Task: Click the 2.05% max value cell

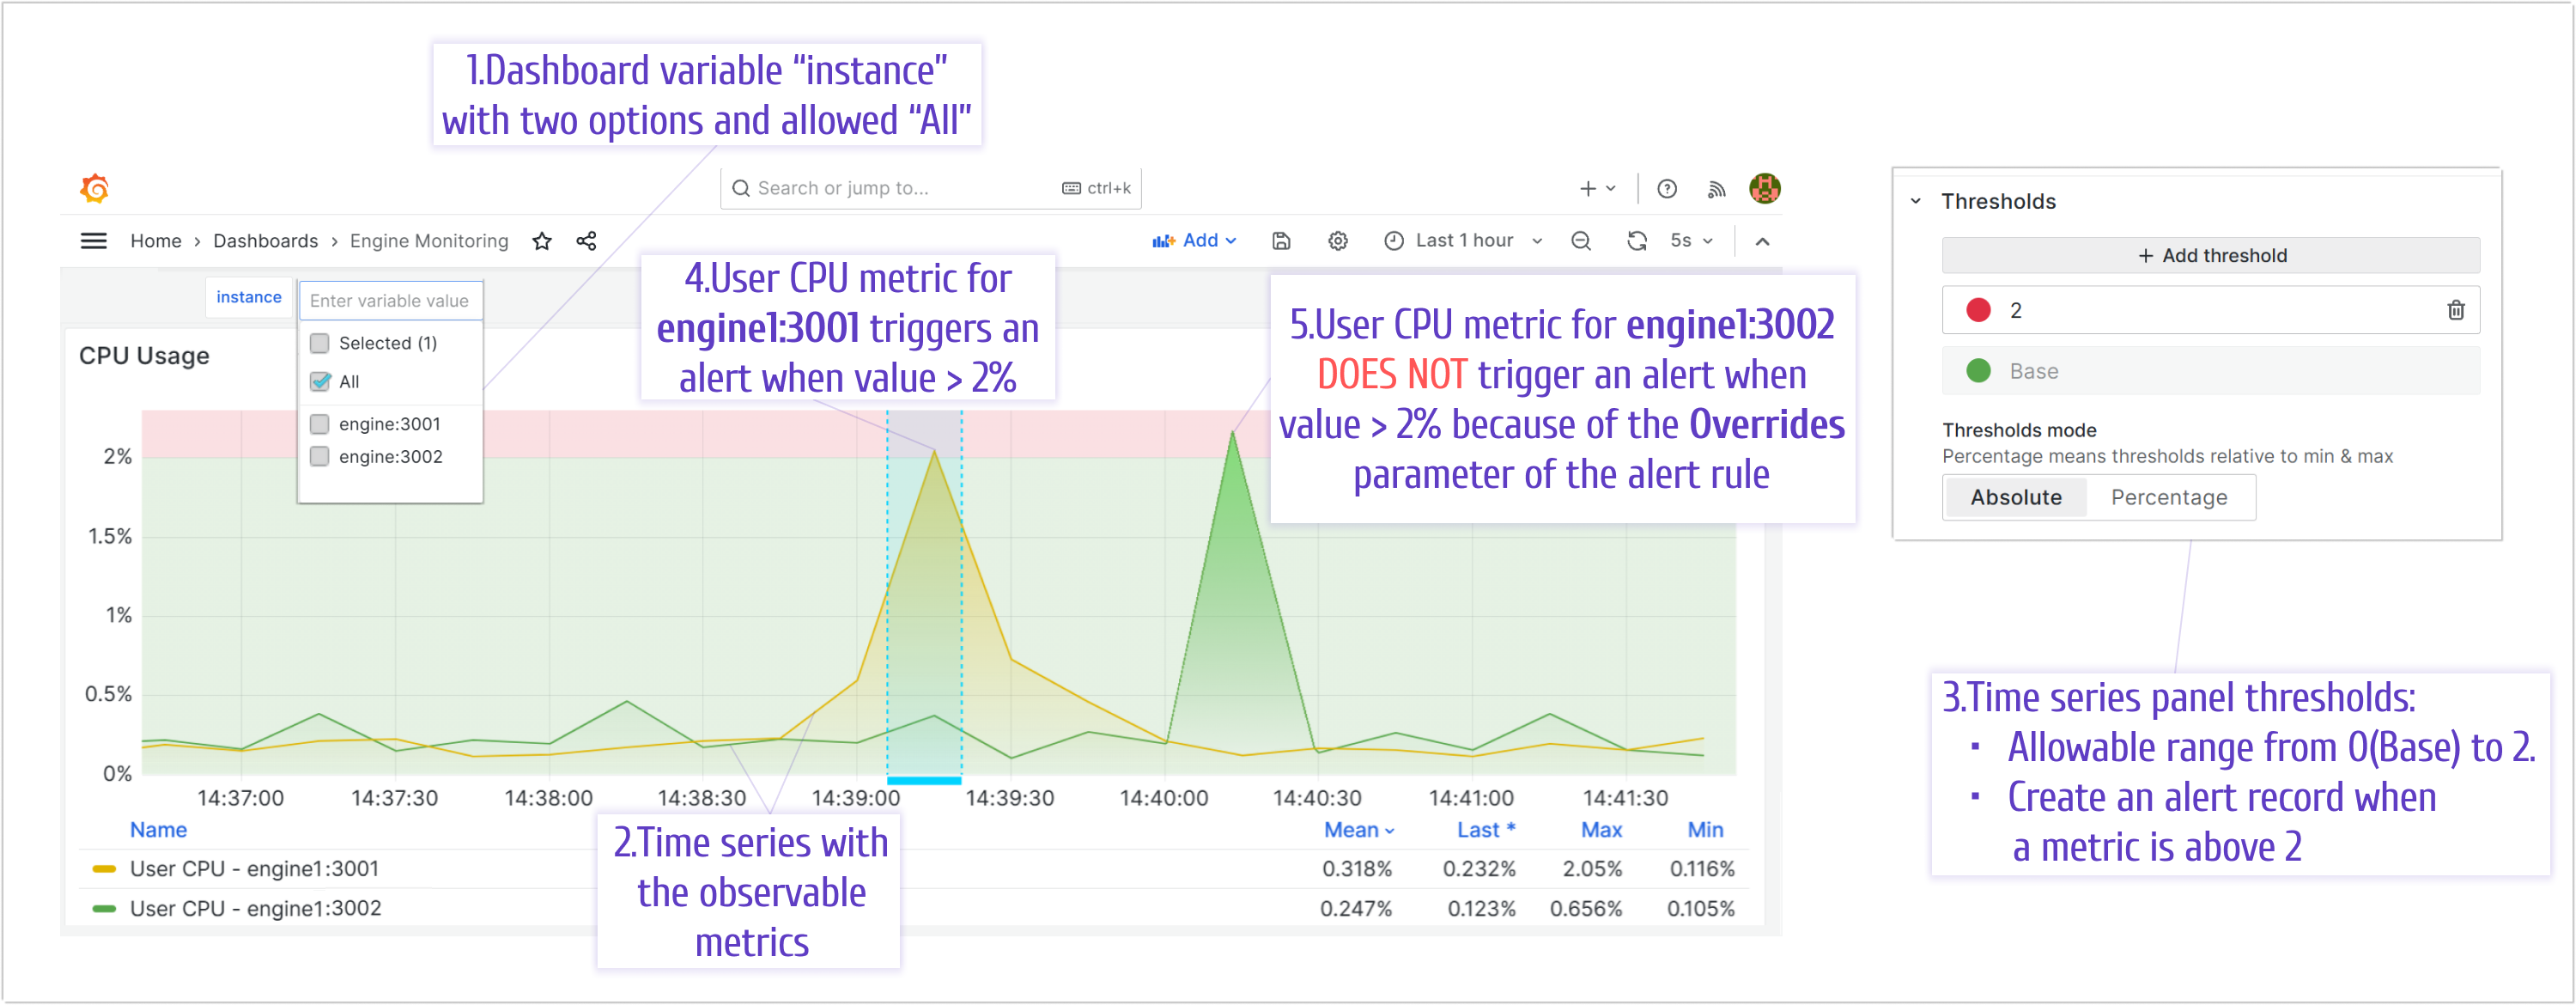Action: pyautogui.click(x=1592, y=870)
